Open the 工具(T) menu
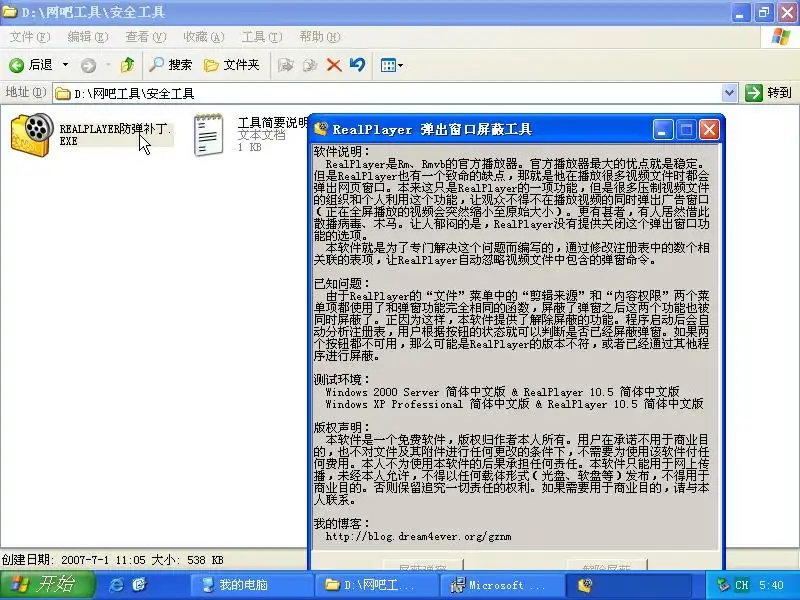 click(x=262, y=37)
